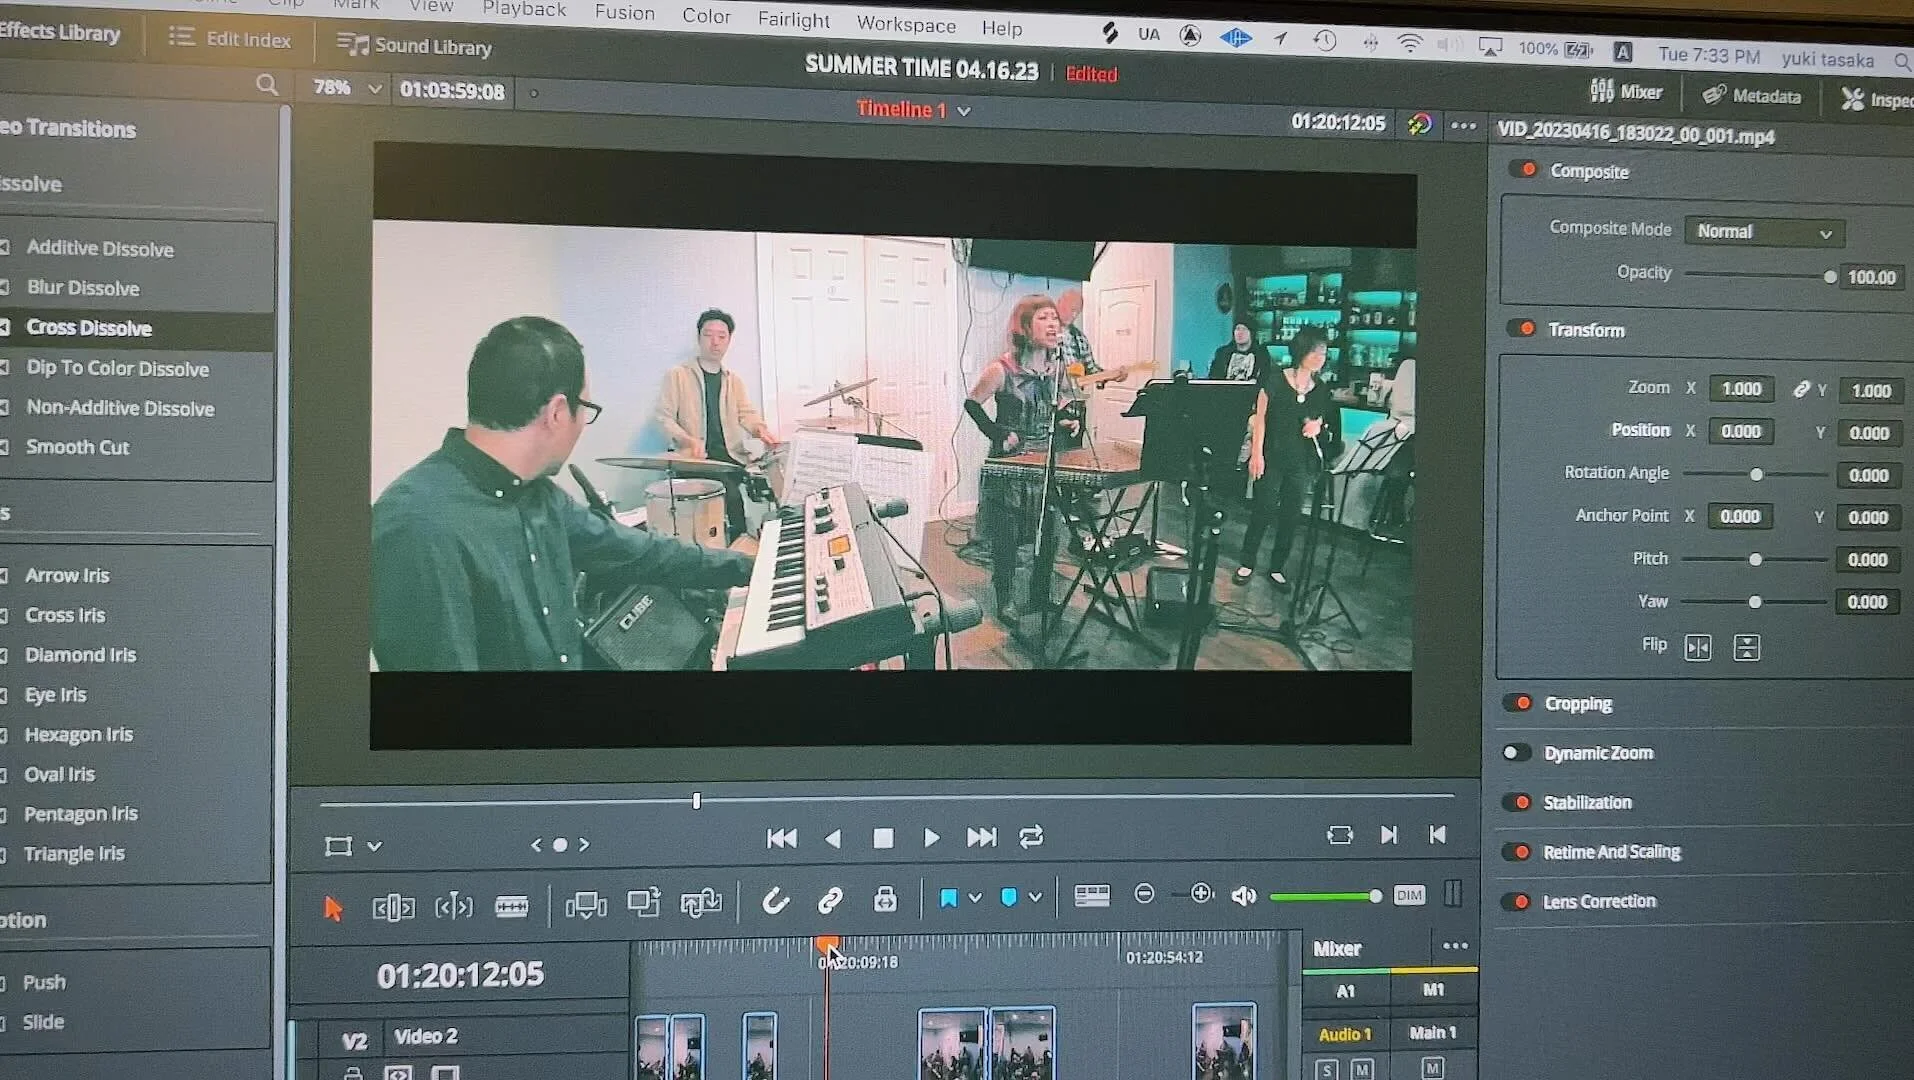The width and height of the screenshot is (1914, 1080).
Task: Select the arrow Selection mode tool
Action: click(333, 907)
